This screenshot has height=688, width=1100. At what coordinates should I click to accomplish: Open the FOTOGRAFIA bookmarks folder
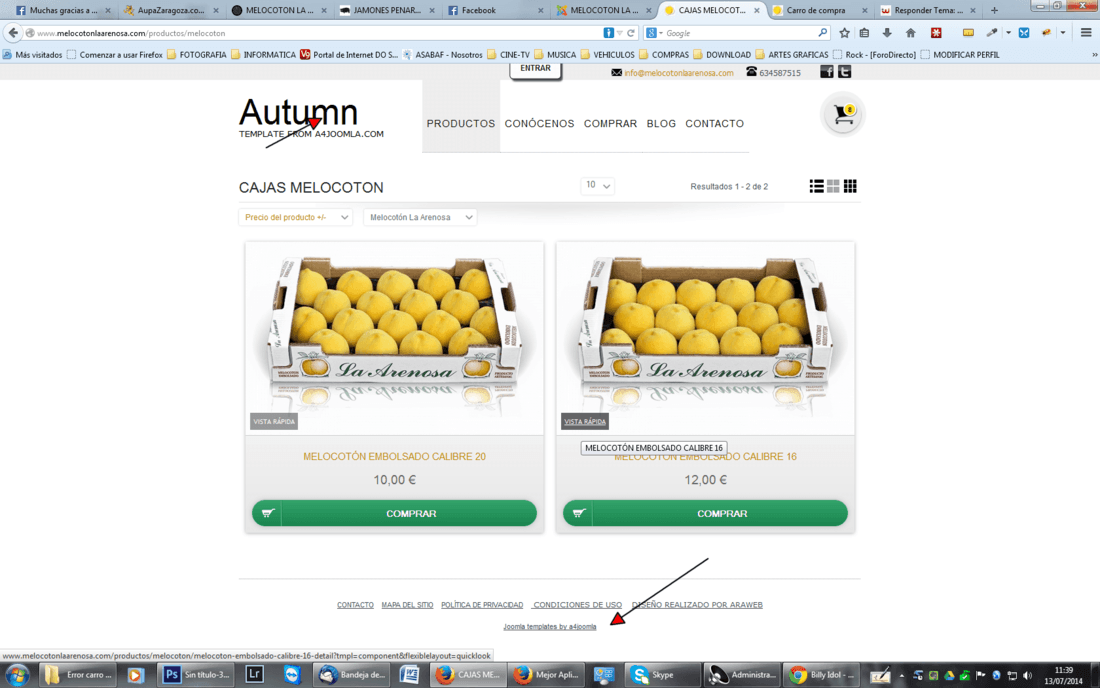197,54
